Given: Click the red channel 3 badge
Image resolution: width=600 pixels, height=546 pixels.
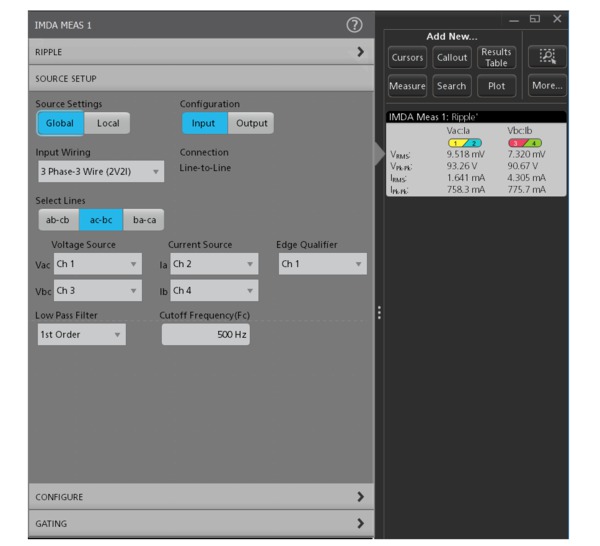Looking at the screenshot, I should pyautogui.click(x=517, y=143).
